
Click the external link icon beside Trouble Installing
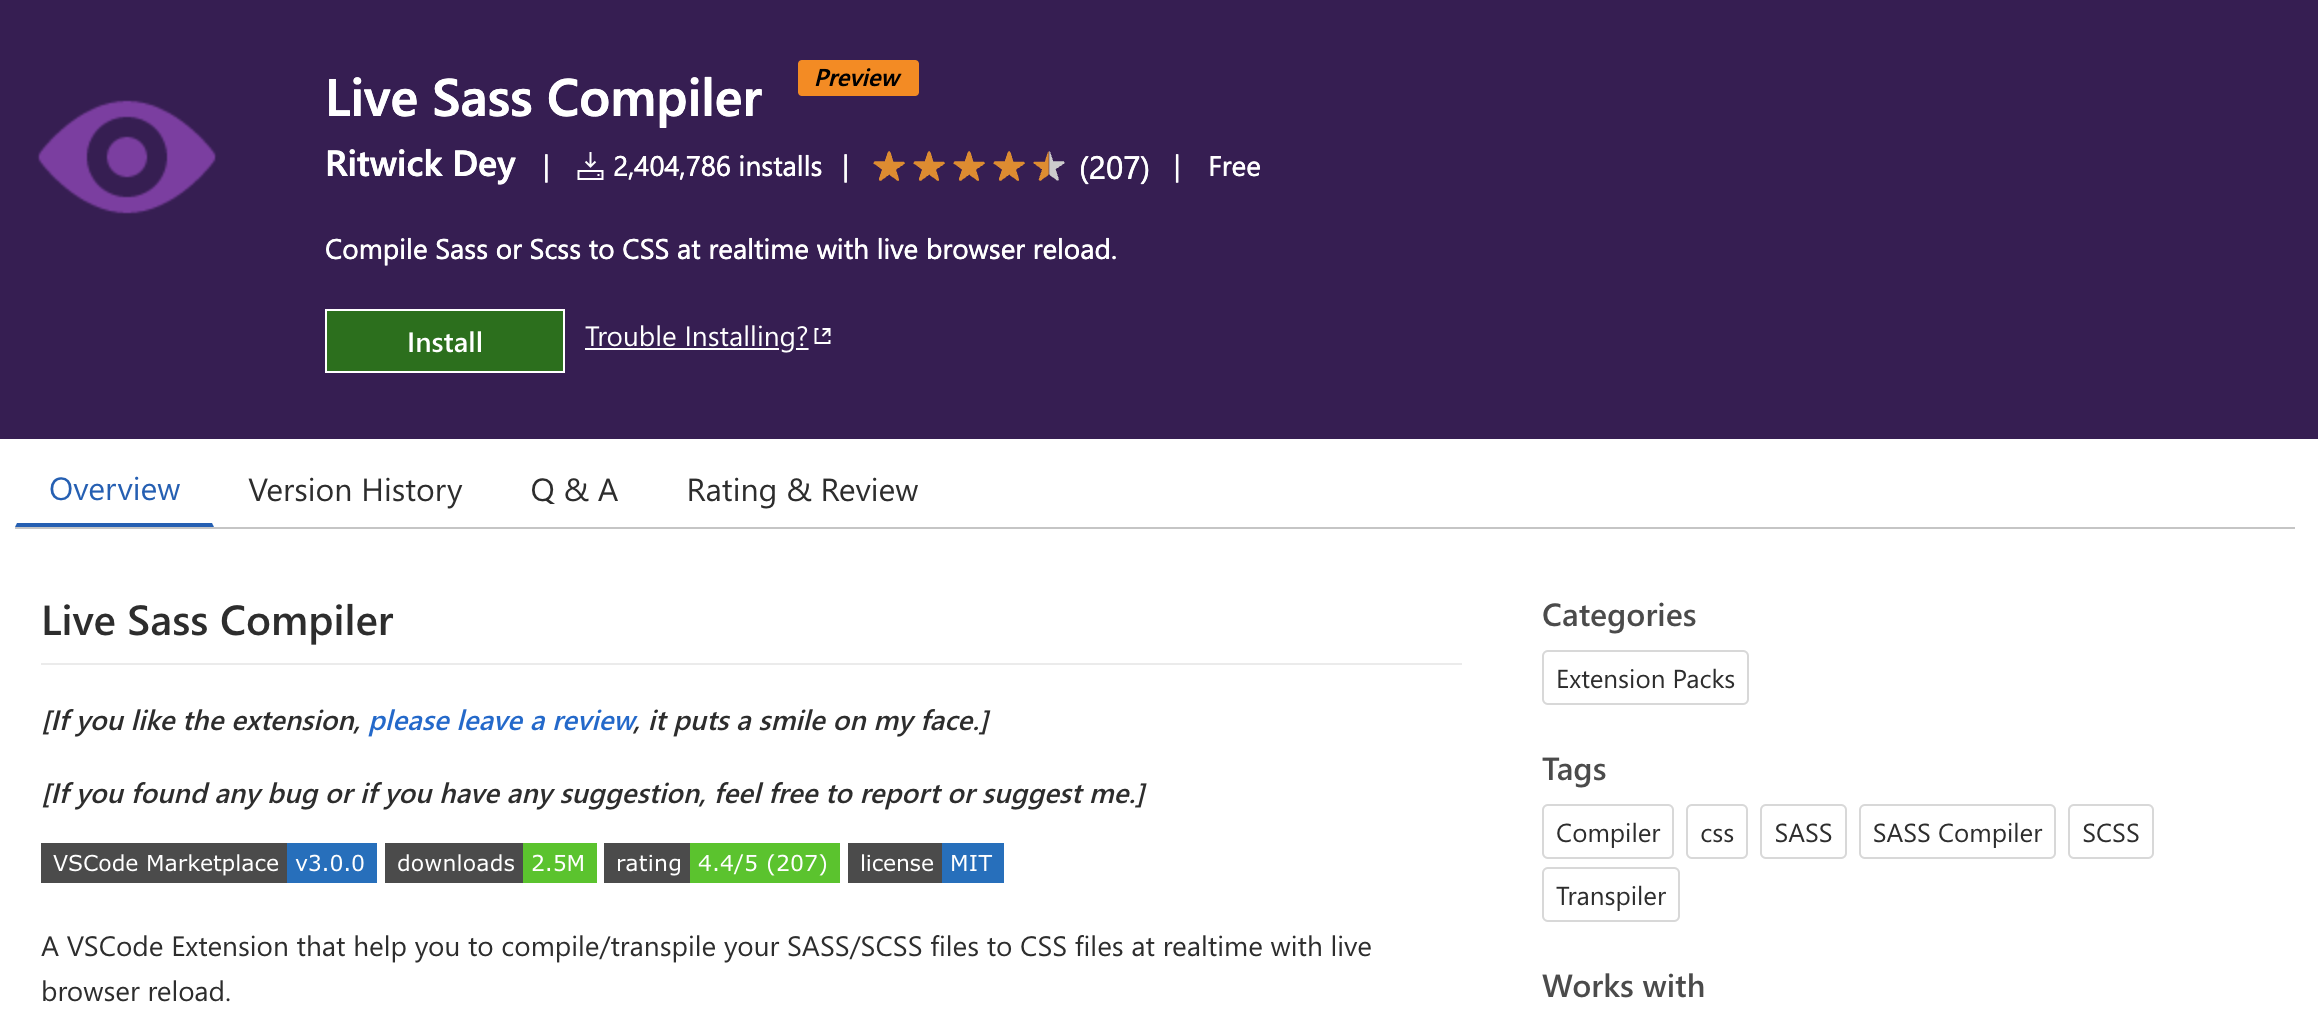(823, 337)
